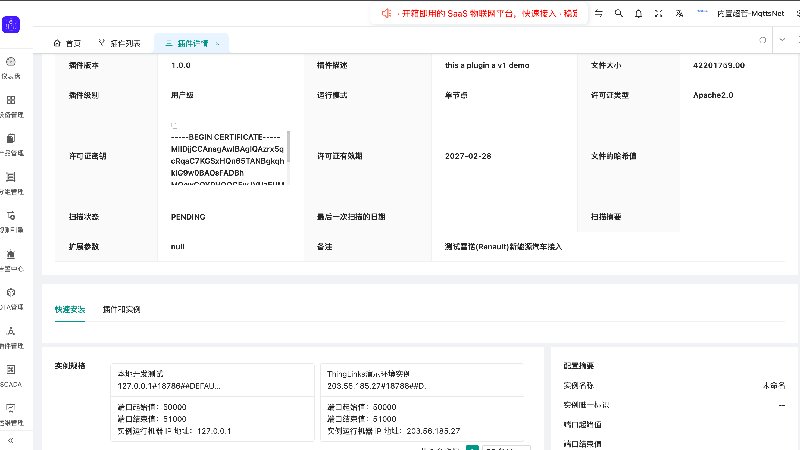Close the plugin details tab
Image resolution: width=800 pixels, height=450 pixels.
218,44
